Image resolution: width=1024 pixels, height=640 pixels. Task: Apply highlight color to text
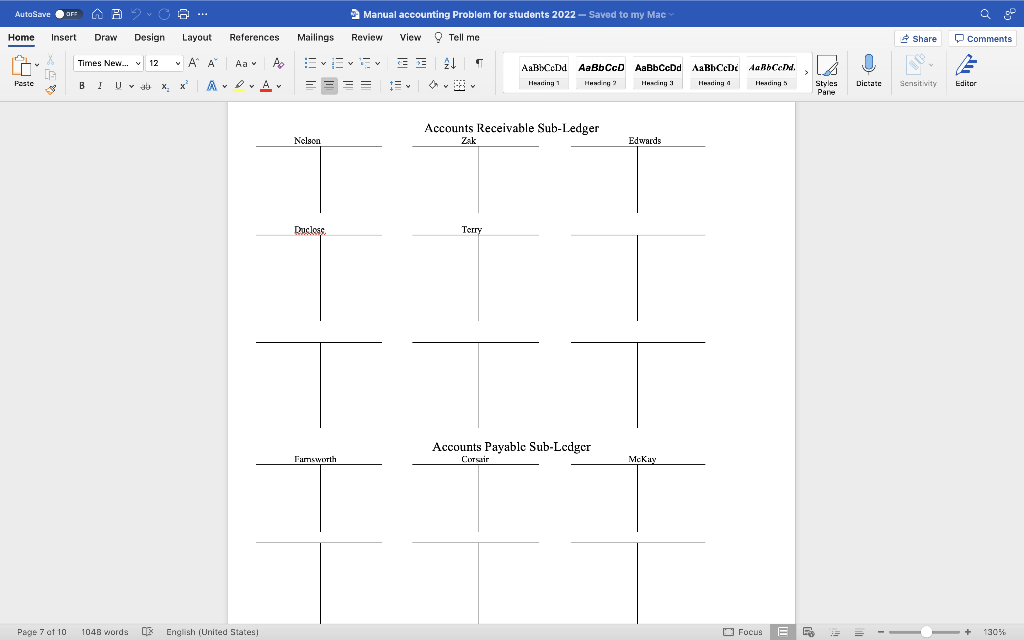pos(238,86)
